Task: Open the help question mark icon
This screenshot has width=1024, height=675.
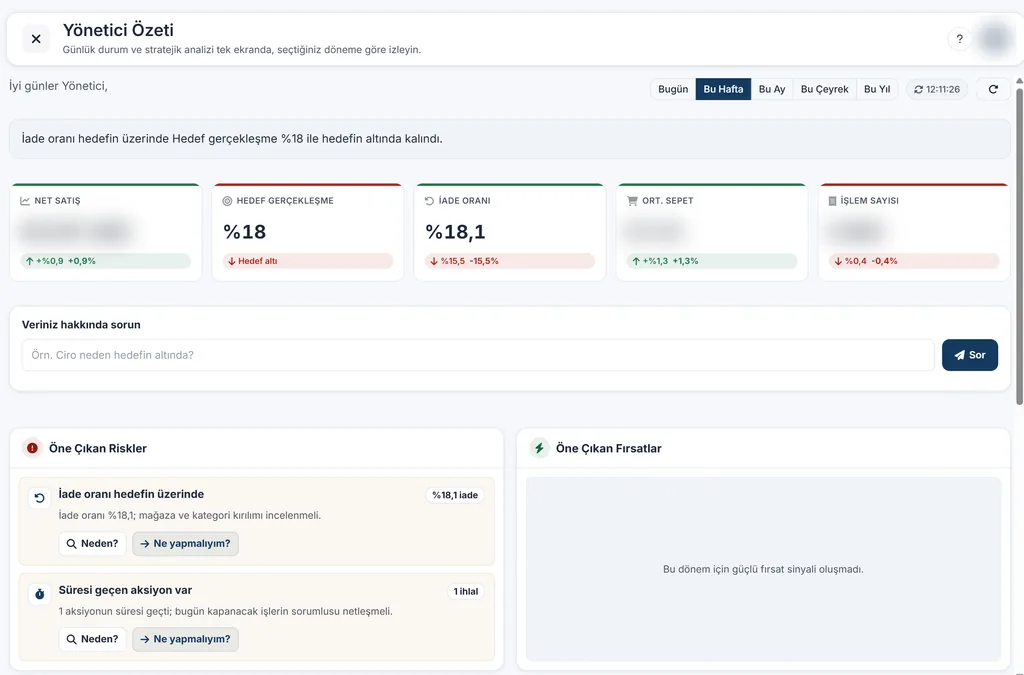Action: (x=959, y=39)
